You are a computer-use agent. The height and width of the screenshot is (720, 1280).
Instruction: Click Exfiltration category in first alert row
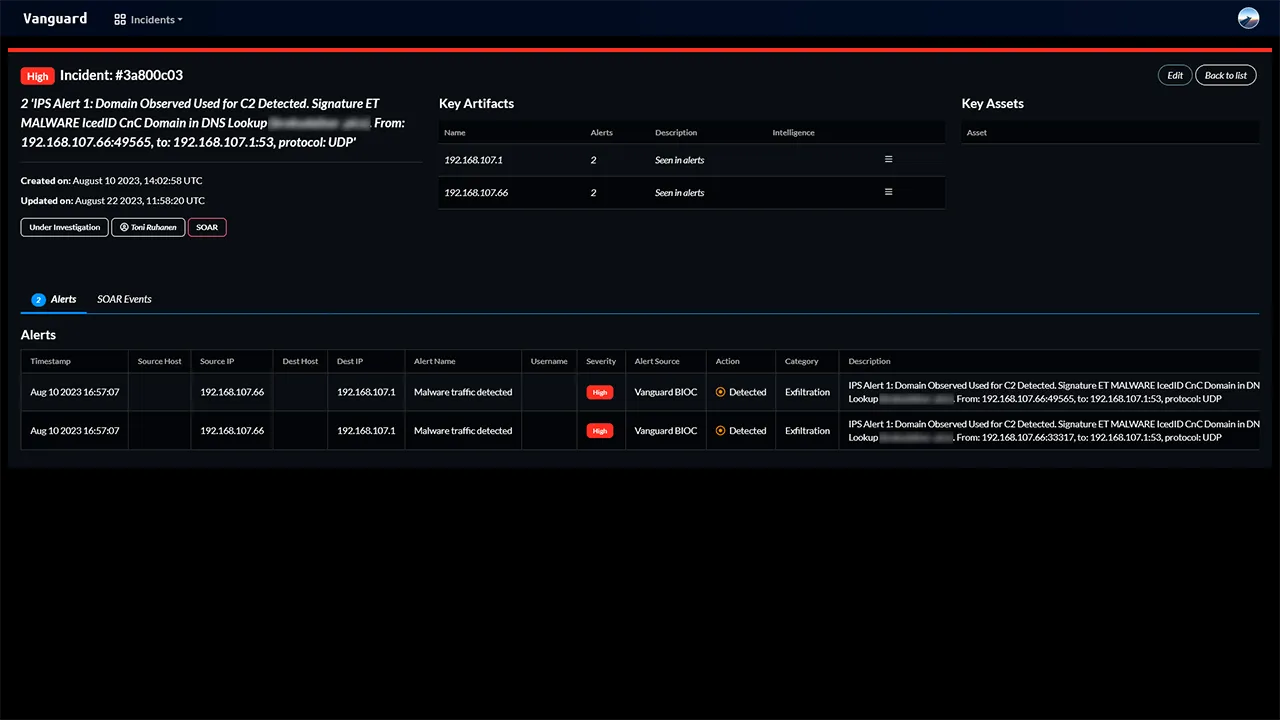click(808, 392)
